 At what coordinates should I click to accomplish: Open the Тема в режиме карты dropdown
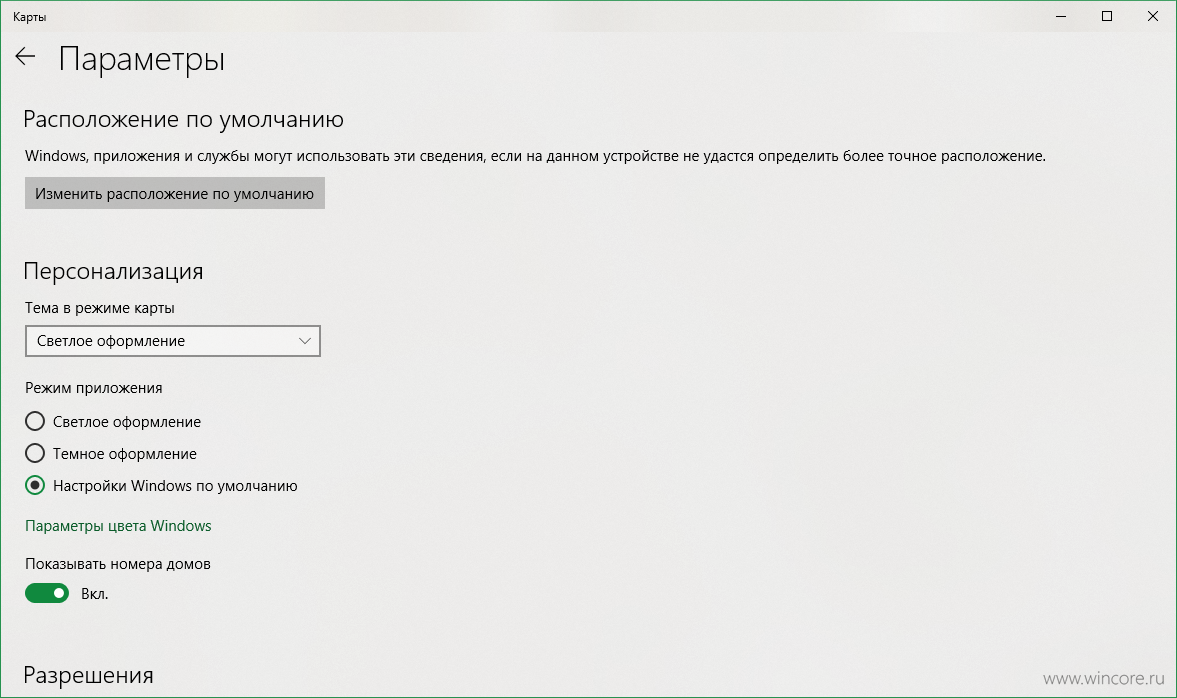173,341
